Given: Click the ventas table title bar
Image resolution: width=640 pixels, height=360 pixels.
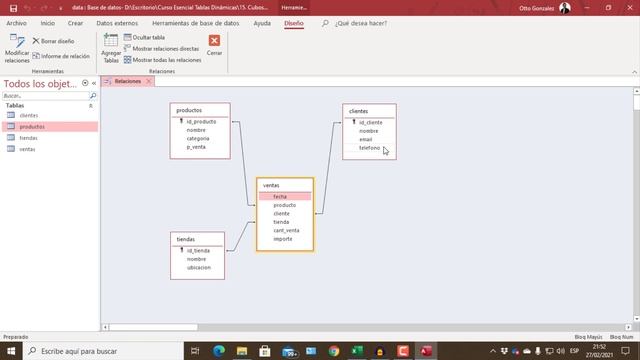Looking at the screenshot, I should click(x=285, y=185).
